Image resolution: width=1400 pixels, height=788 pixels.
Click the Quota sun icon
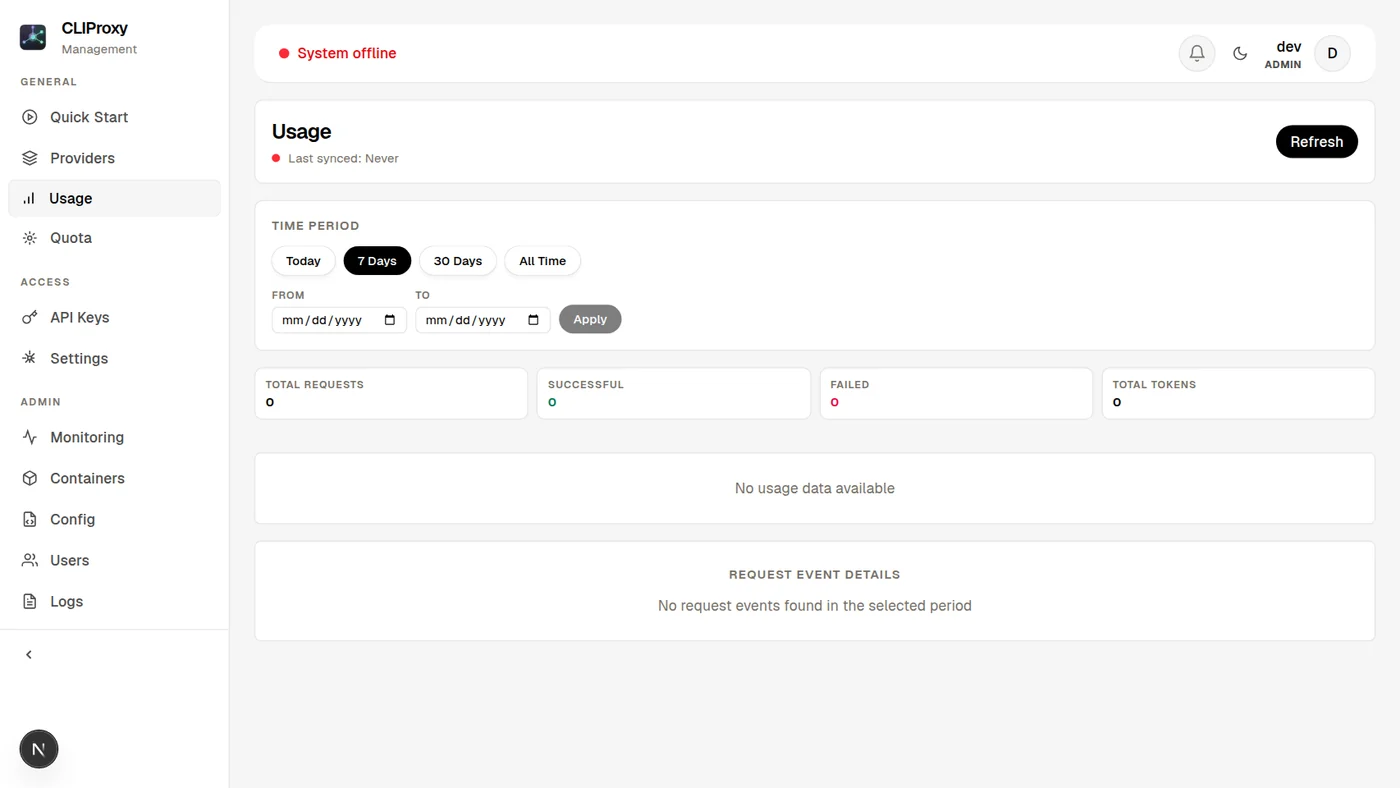tap(30, 238)
